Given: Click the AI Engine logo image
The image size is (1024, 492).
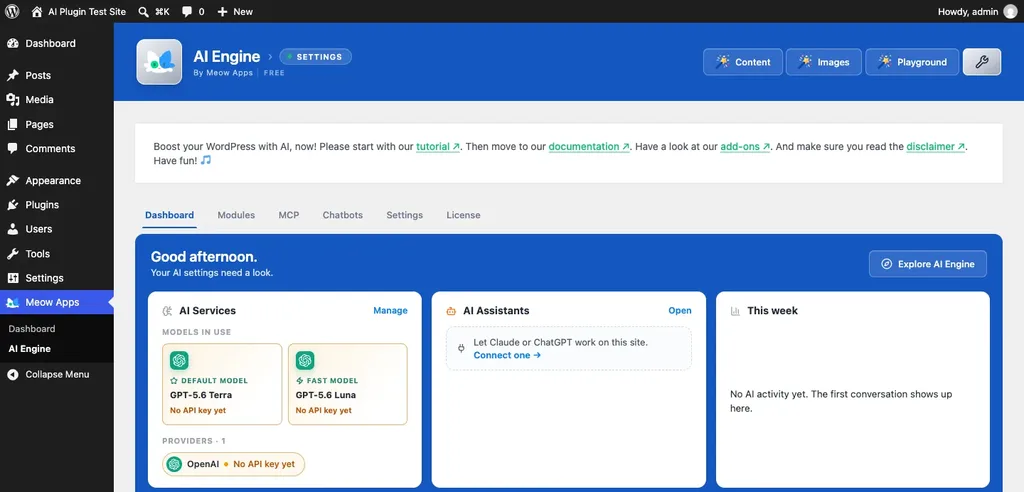Looking at the screenshot, I should pyautogui.click(x=159, y=62).
